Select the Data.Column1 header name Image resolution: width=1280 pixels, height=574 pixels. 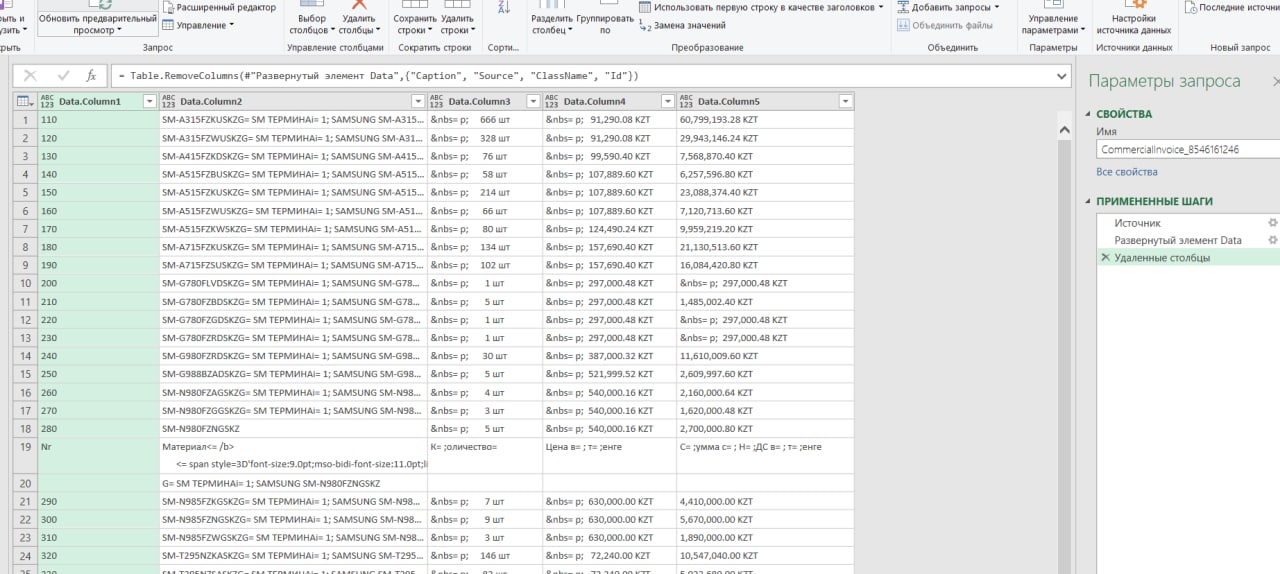pyautogui.click(x=90, y=101)
